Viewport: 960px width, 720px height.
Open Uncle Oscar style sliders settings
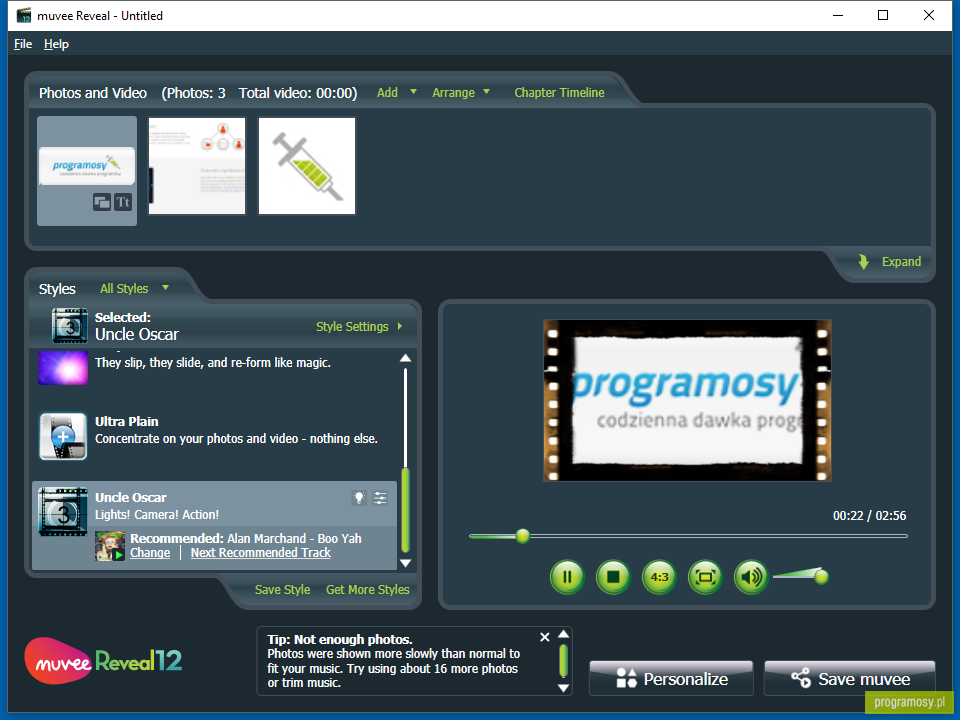pos(380,498)
